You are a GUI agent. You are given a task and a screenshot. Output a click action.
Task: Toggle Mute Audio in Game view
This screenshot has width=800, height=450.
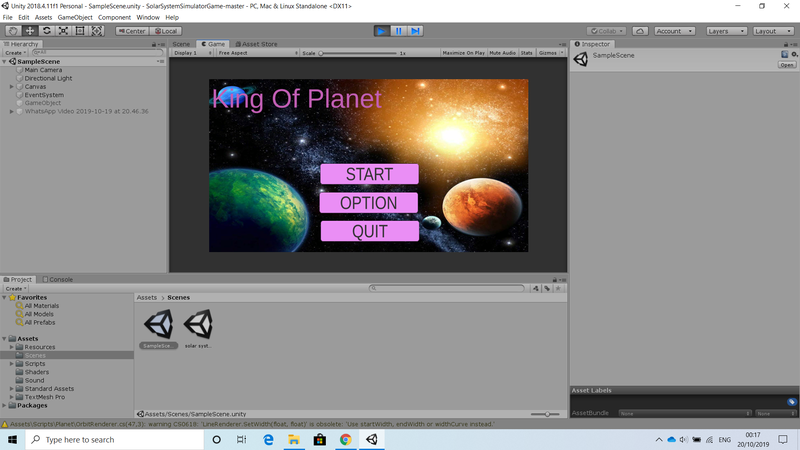pos(502,52)
